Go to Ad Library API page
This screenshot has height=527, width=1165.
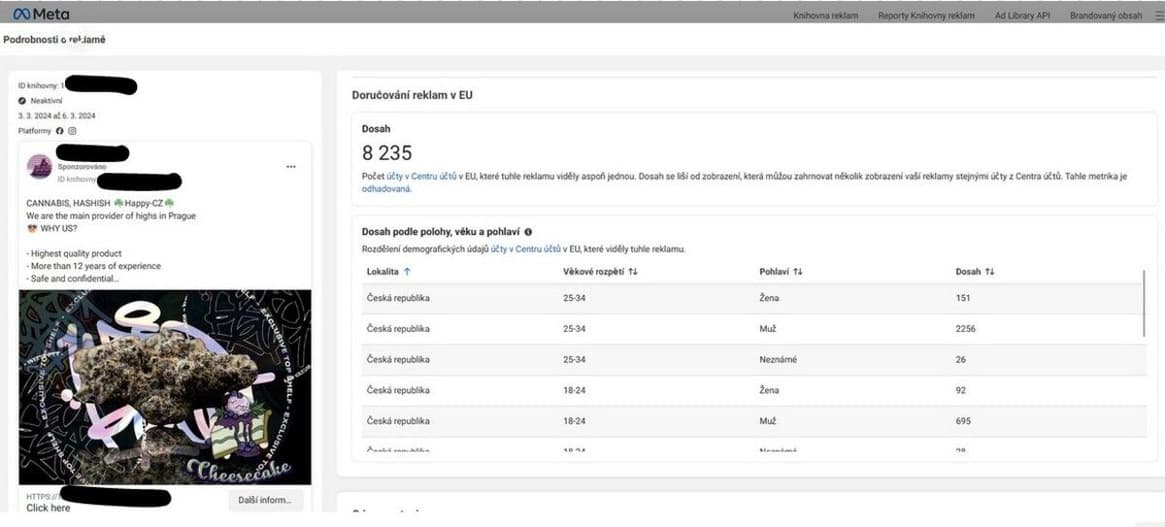point(1022,16)
